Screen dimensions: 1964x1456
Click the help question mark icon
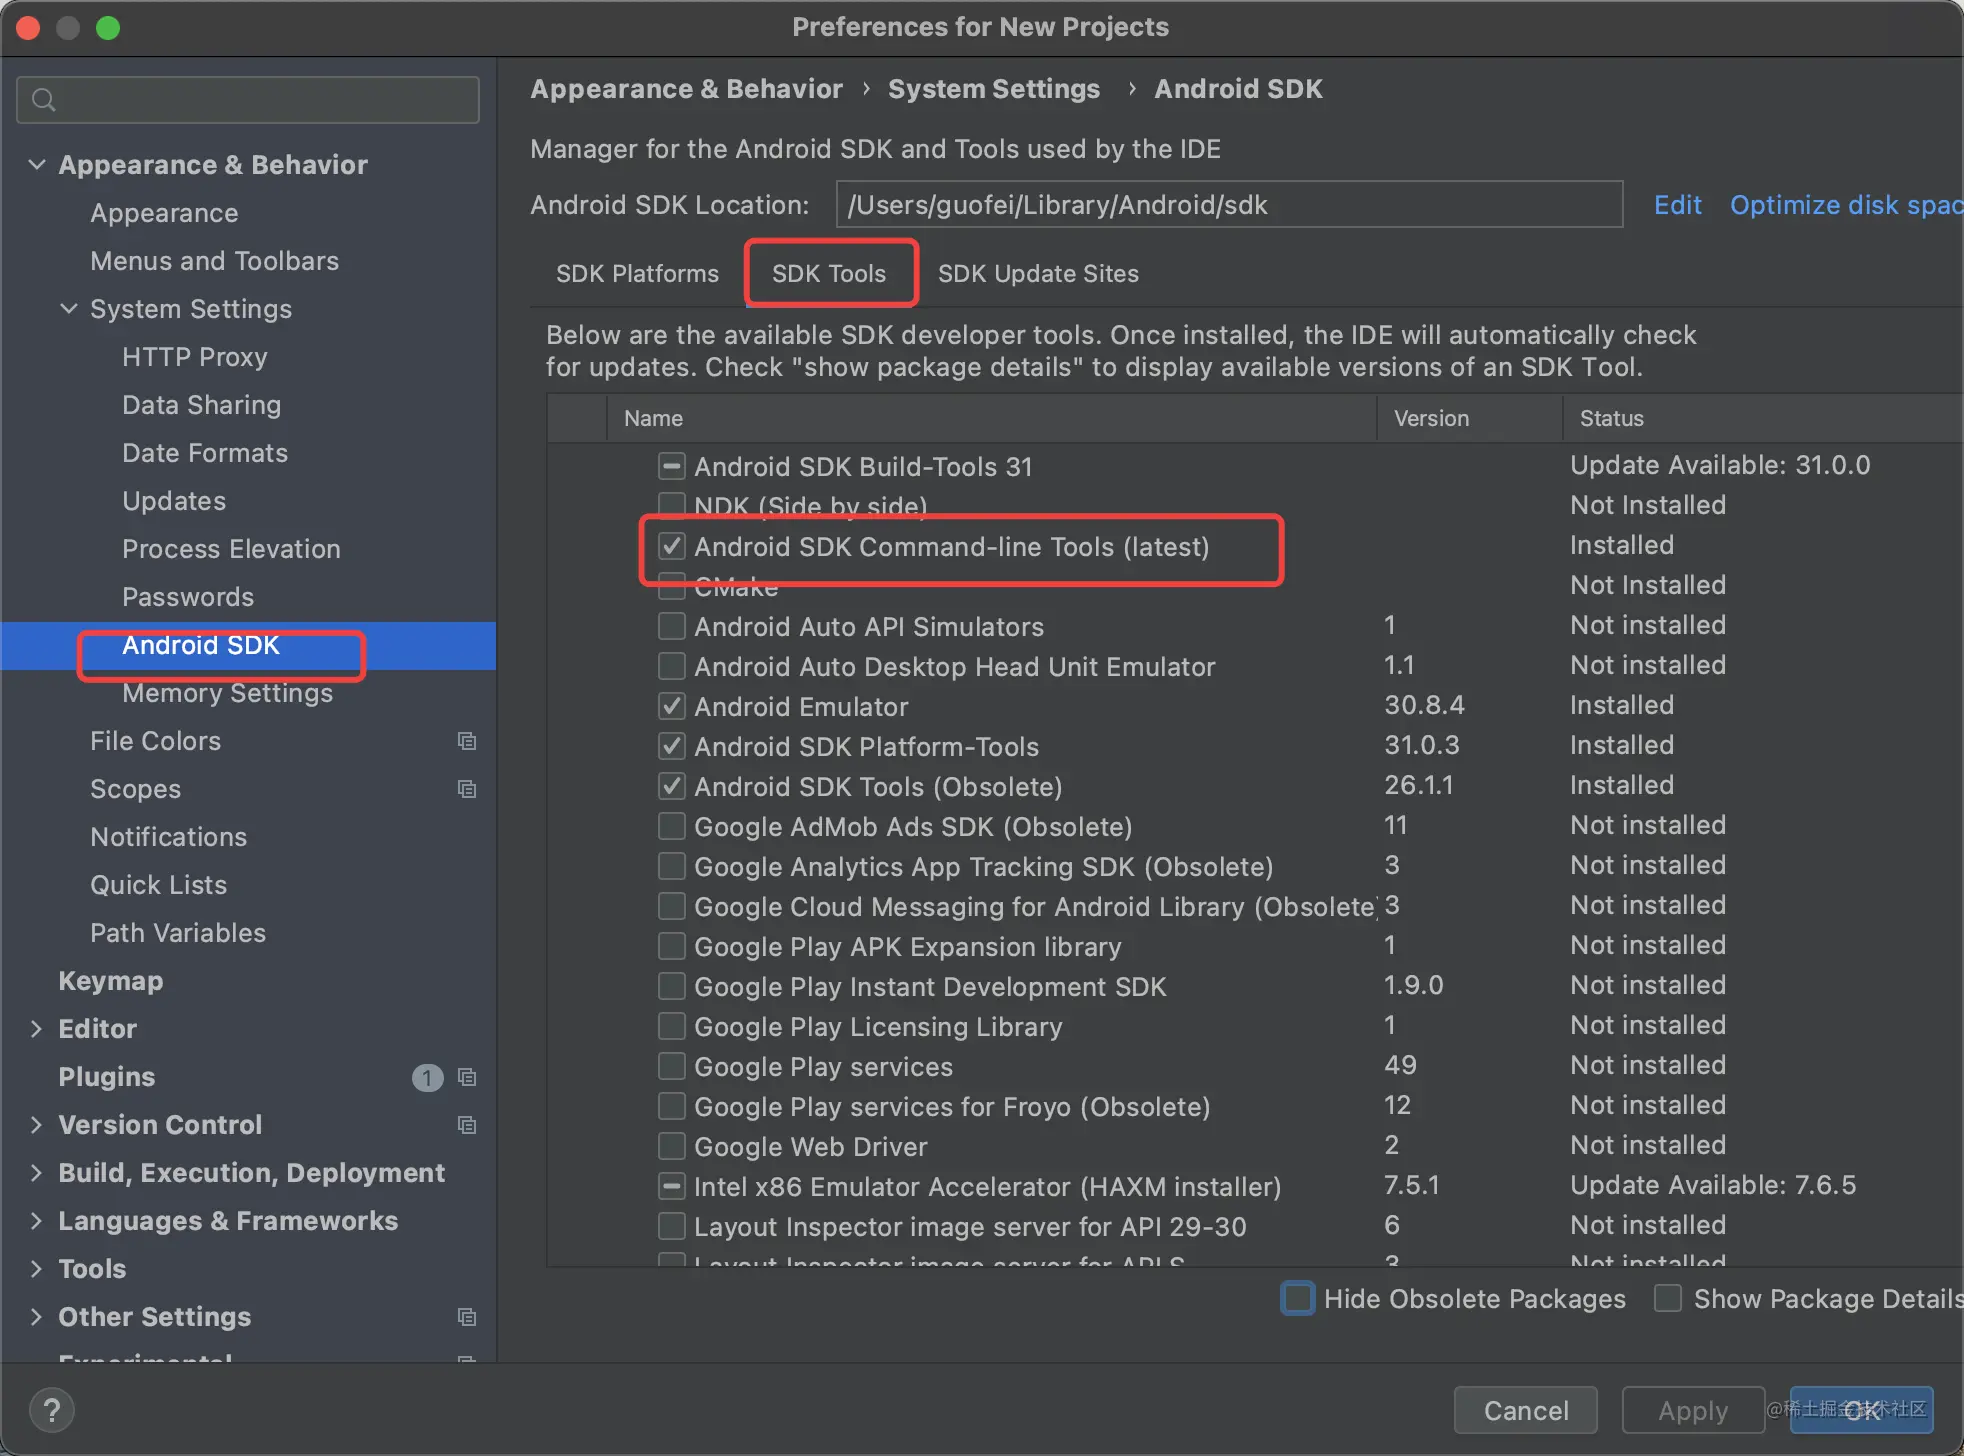[52, 1411]
